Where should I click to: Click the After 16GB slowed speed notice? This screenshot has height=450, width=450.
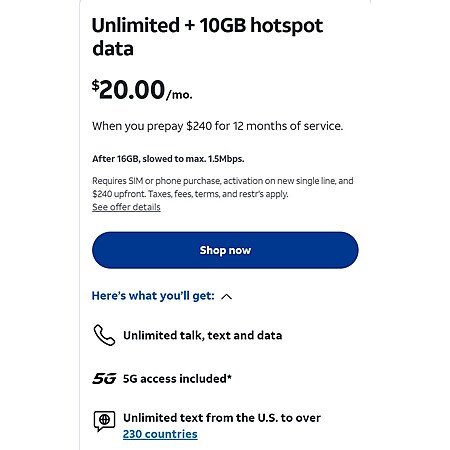click(x=168, y=159)
